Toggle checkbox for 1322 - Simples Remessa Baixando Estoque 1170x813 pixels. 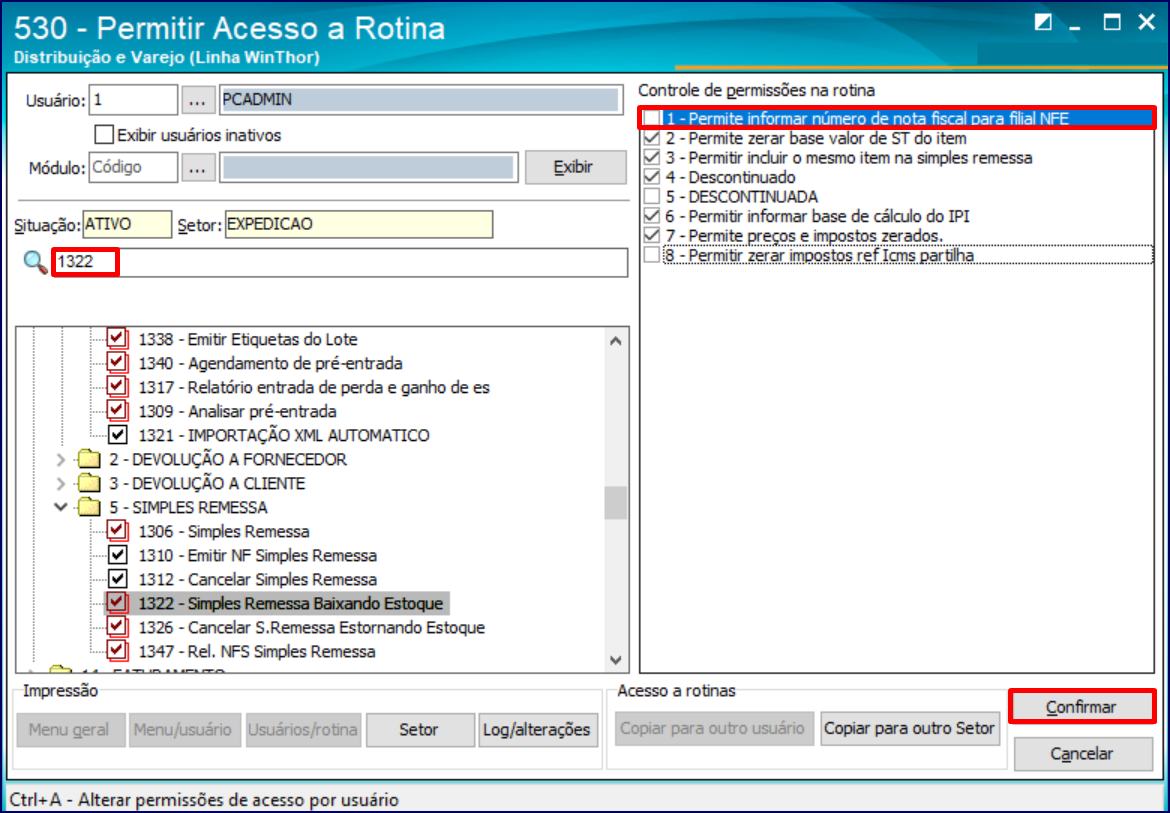point(117,603)
